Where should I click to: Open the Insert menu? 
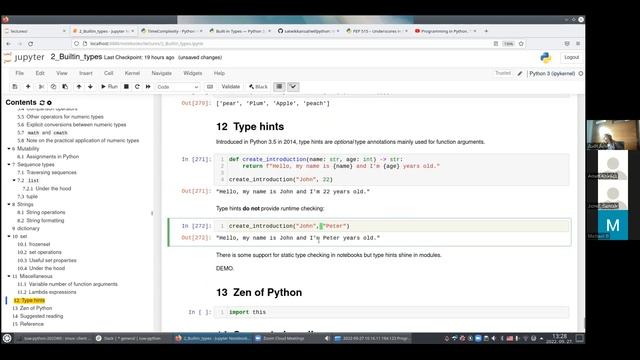pos(86,73)
